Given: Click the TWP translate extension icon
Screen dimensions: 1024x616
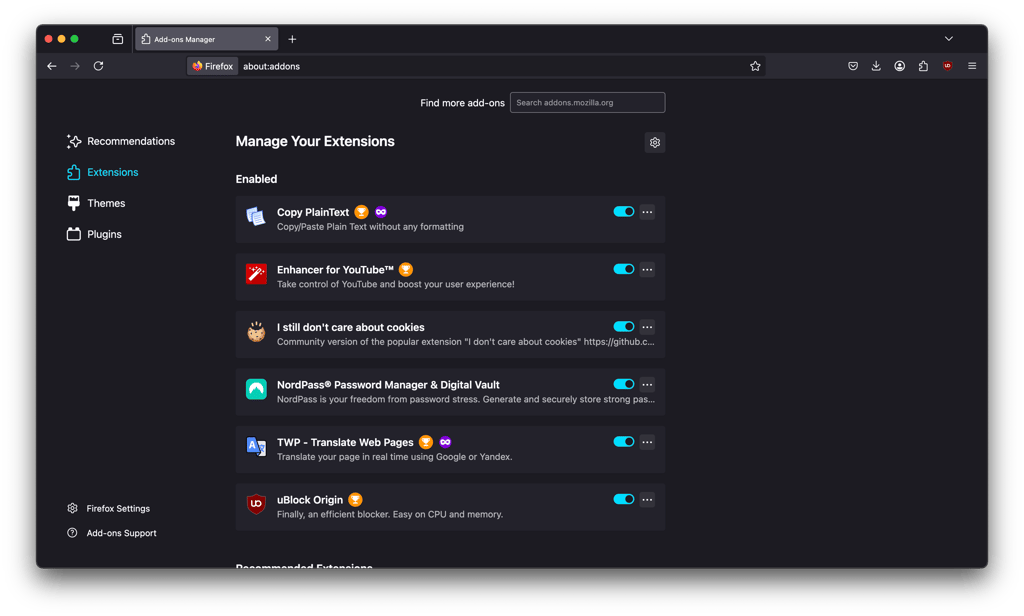Looking at the screenshot, I should tap(256, 446).
